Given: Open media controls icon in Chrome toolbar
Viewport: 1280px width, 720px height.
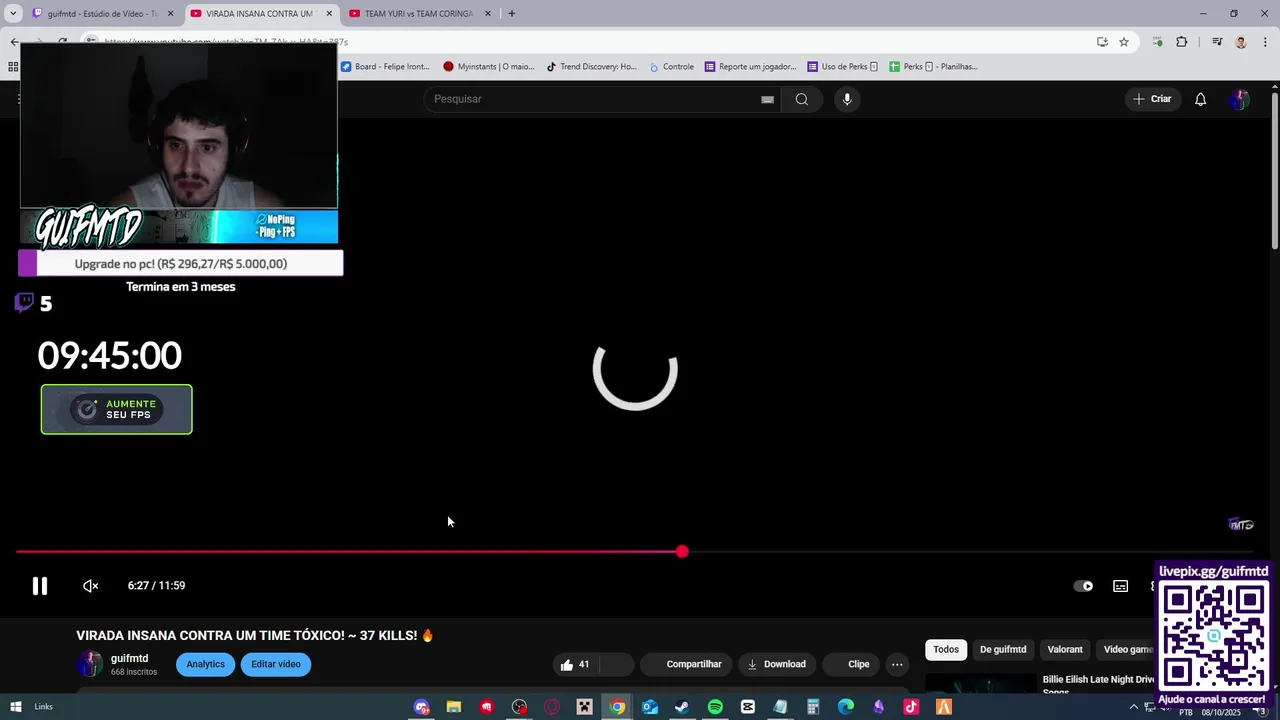Looking at the screenshot, I should pyautogui.click(x=1217, y=42).
